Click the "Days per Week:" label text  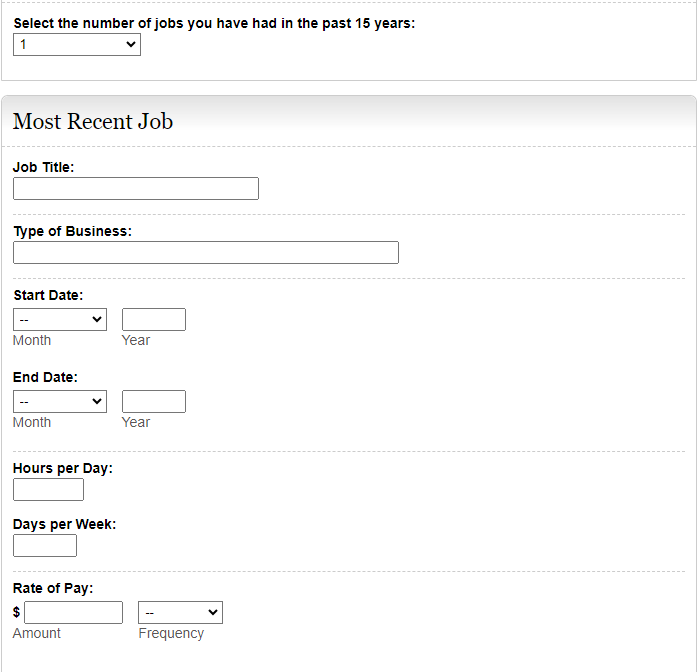click(x=64, y=524)
